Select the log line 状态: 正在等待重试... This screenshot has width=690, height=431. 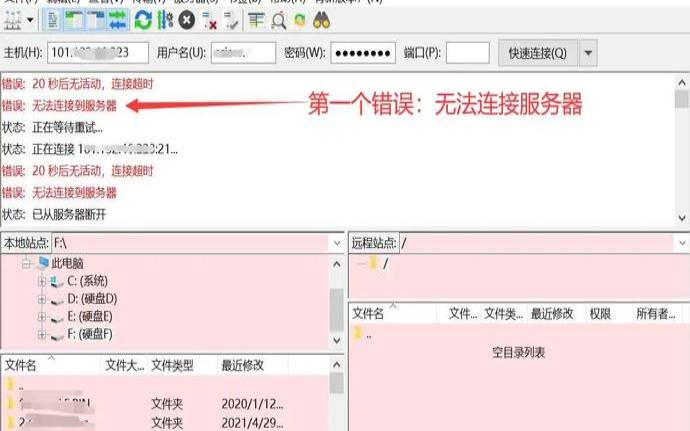click(52, 128)
